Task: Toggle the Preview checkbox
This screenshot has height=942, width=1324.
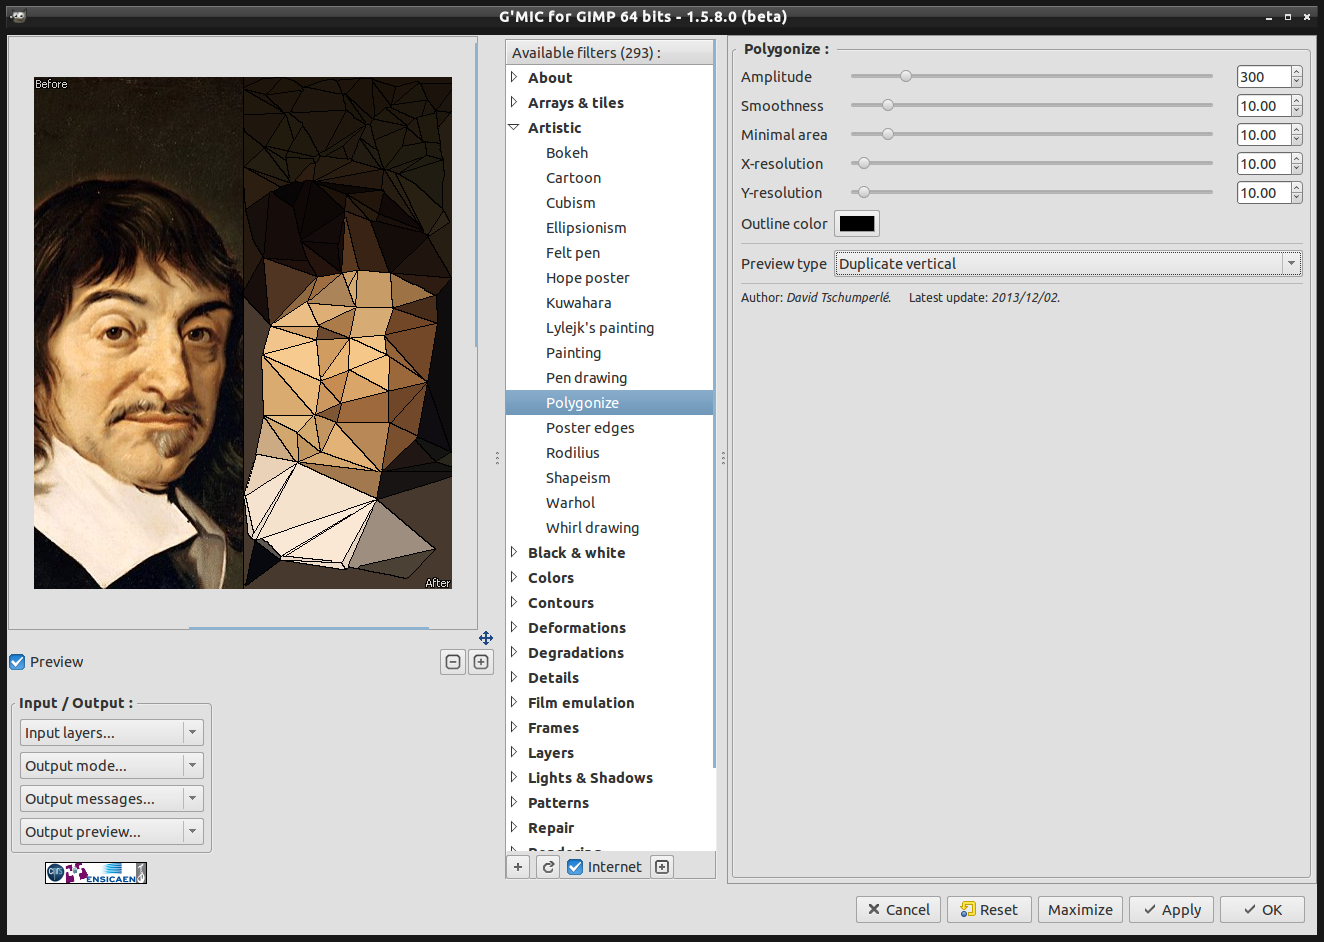Action: 17,662
